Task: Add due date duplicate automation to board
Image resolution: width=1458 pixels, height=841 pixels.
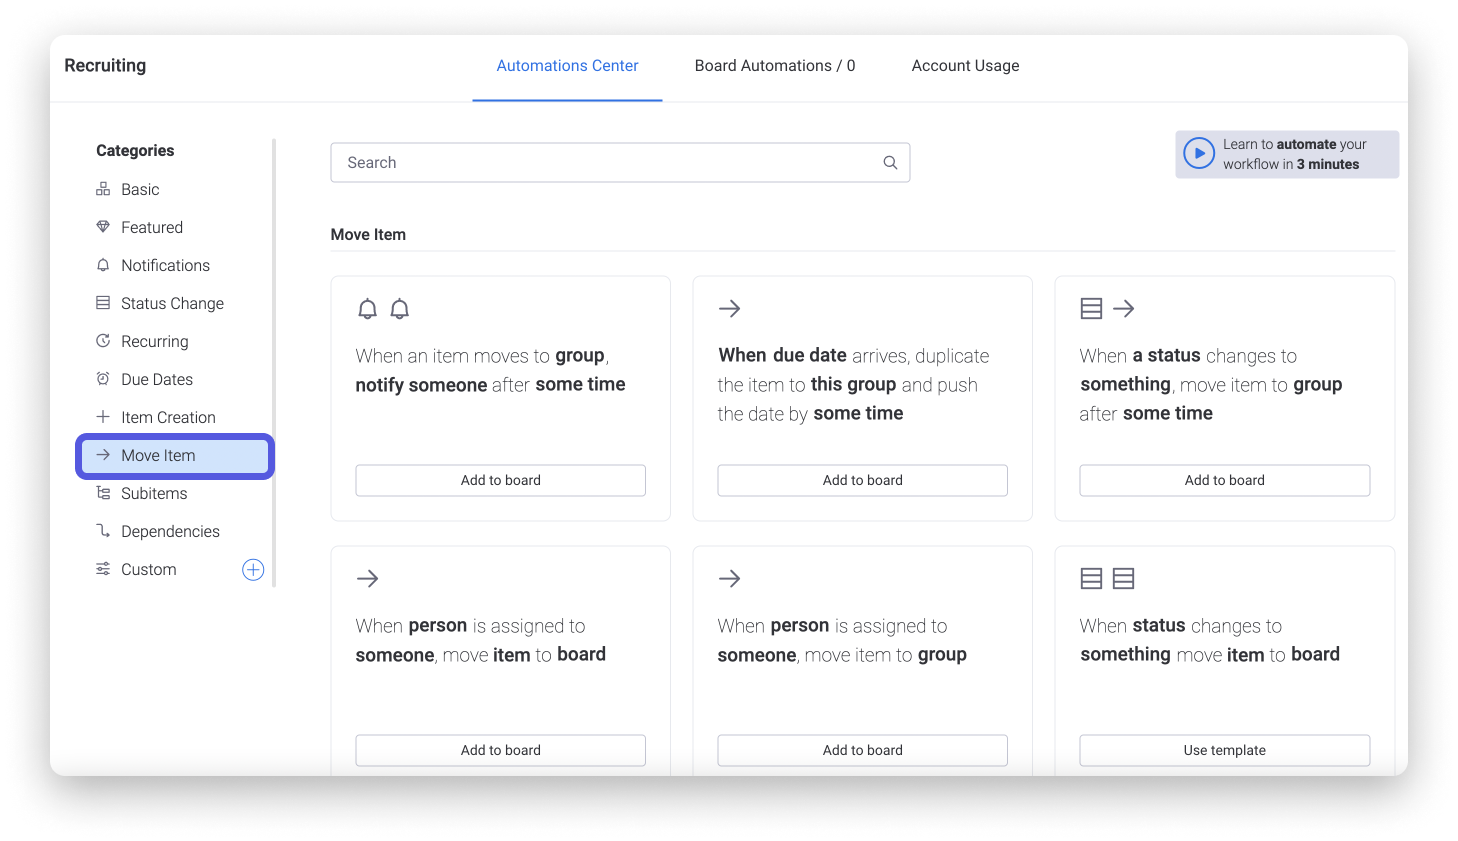Action: [862, 480]
